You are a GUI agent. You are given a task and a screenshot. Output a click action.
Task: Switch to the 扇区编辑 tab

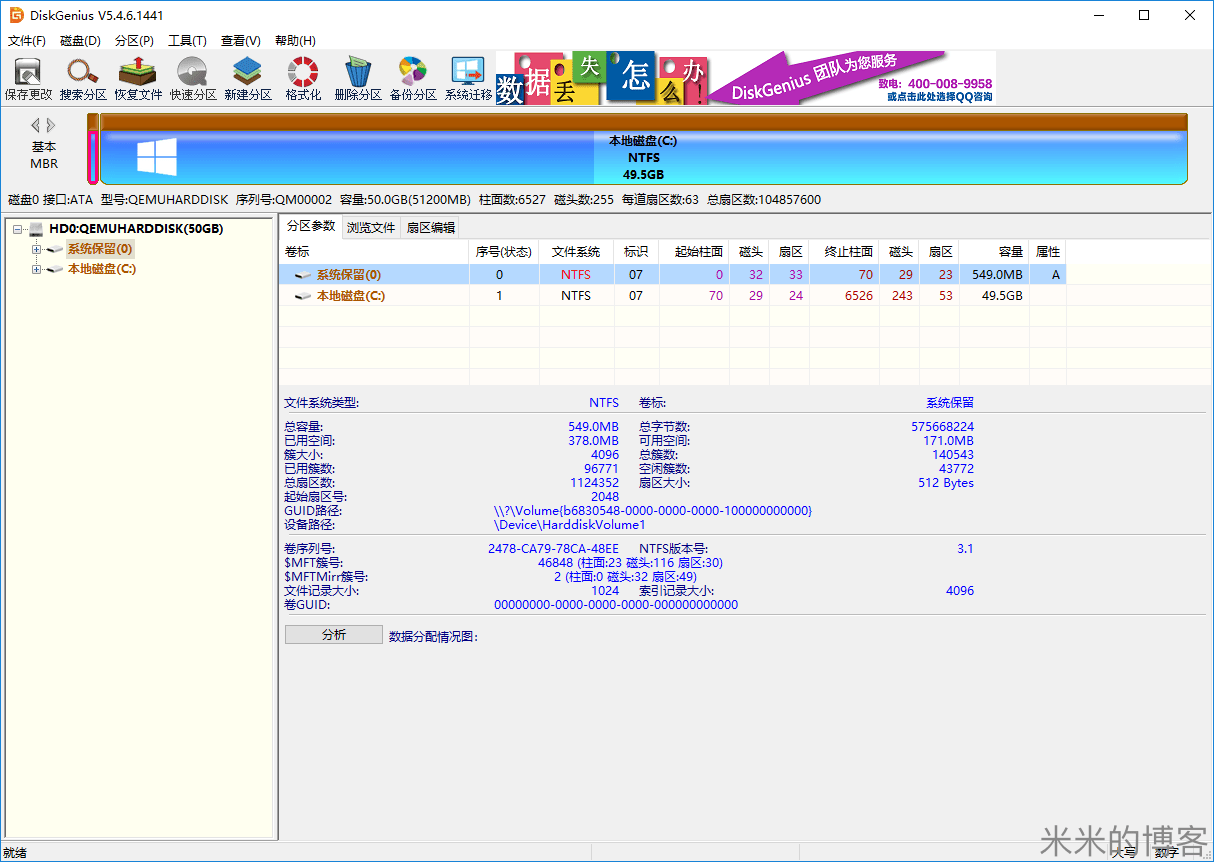(x=432, y=227)
